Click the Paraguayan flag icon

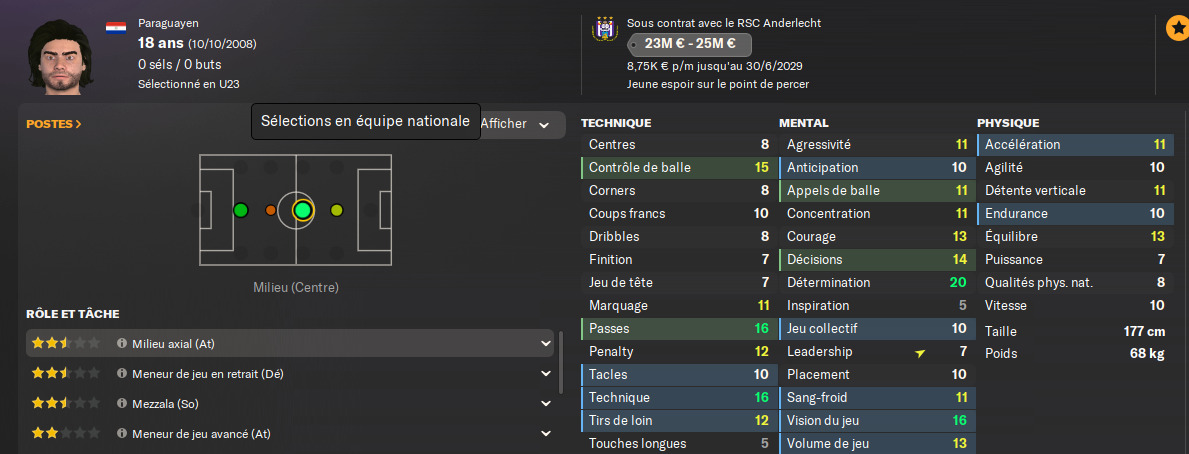tap(116, 25)
